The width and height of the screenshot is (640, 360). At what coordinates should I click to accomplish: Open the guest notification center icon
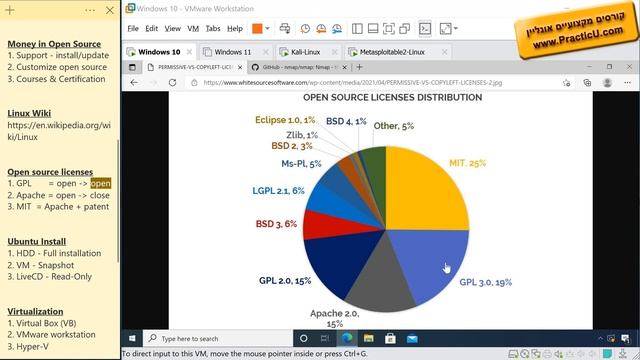pos(625,338)
